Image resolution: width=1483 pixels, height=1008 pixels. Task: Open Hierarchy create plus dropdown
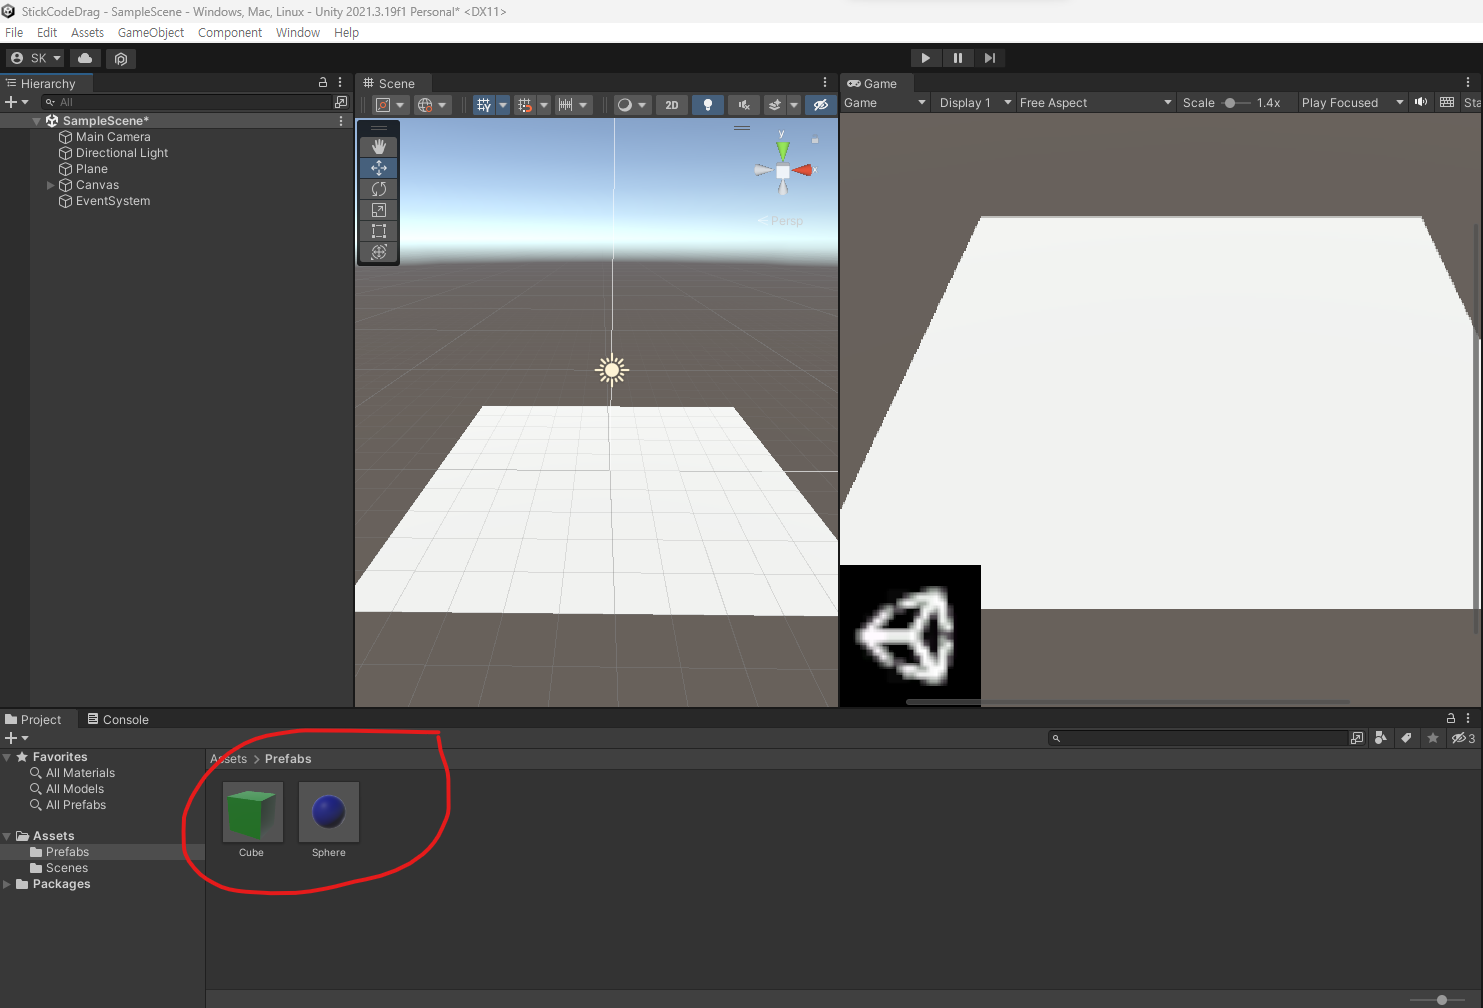coord(17,102)
